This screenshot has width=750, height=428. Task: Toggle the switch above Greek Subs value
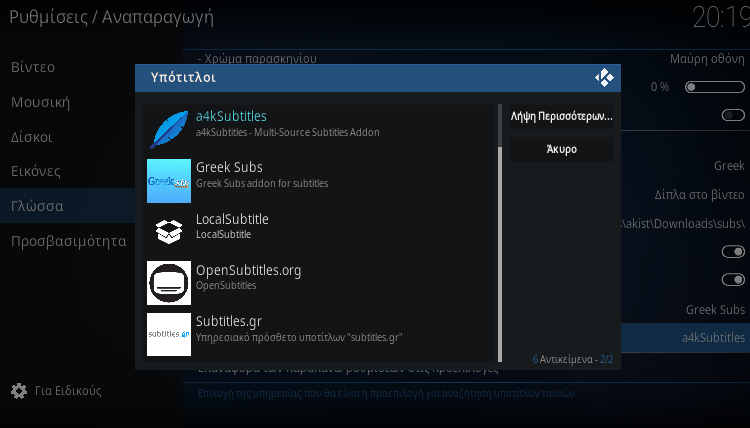733,279
